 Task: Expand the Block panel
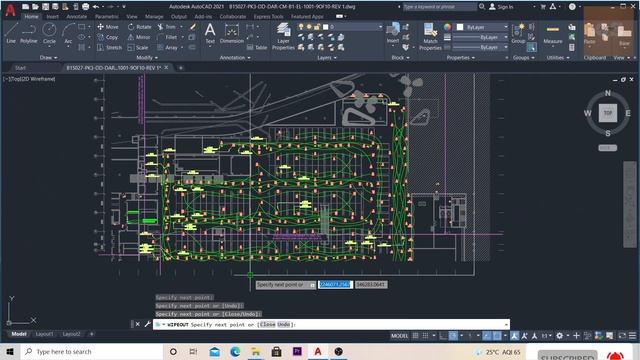click(x=400, y=58)
